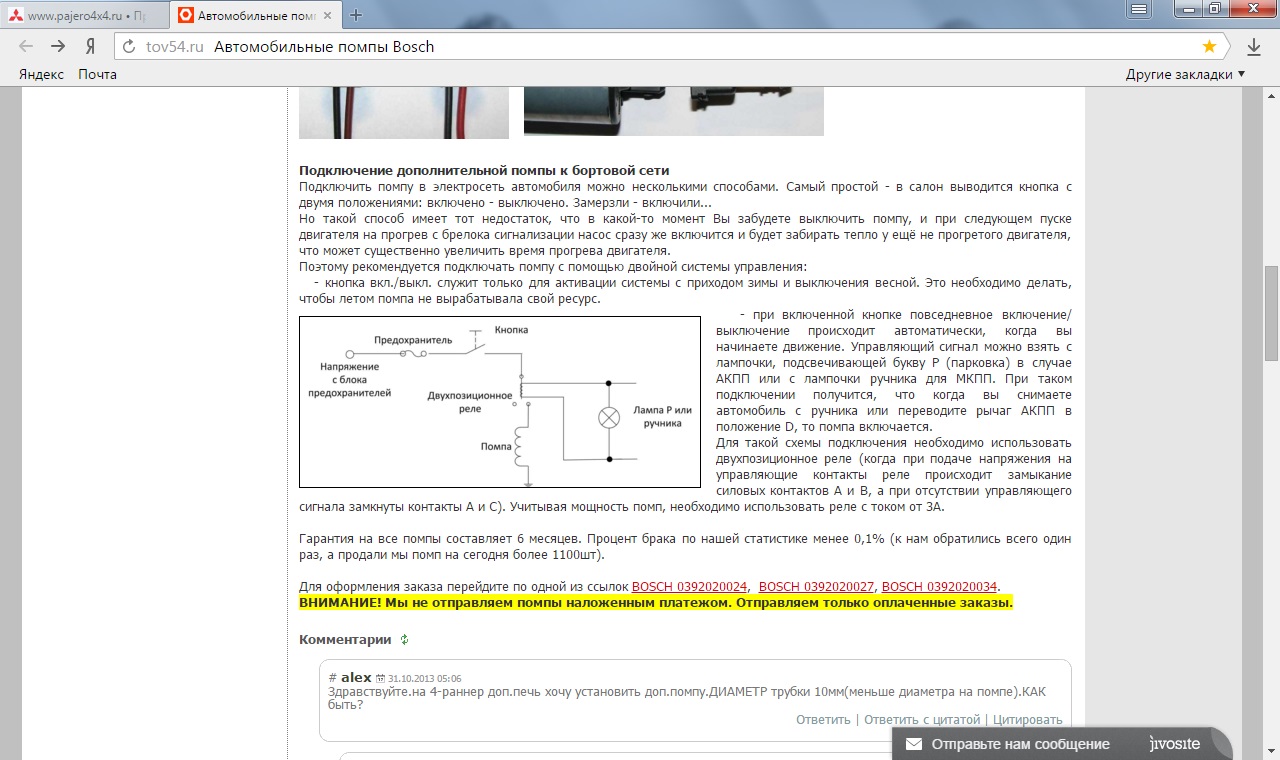The height and width of the screenshot is (760, 1280).
Task: Follow the BOSCH 0392020024 link
Action: coord(689,586)
